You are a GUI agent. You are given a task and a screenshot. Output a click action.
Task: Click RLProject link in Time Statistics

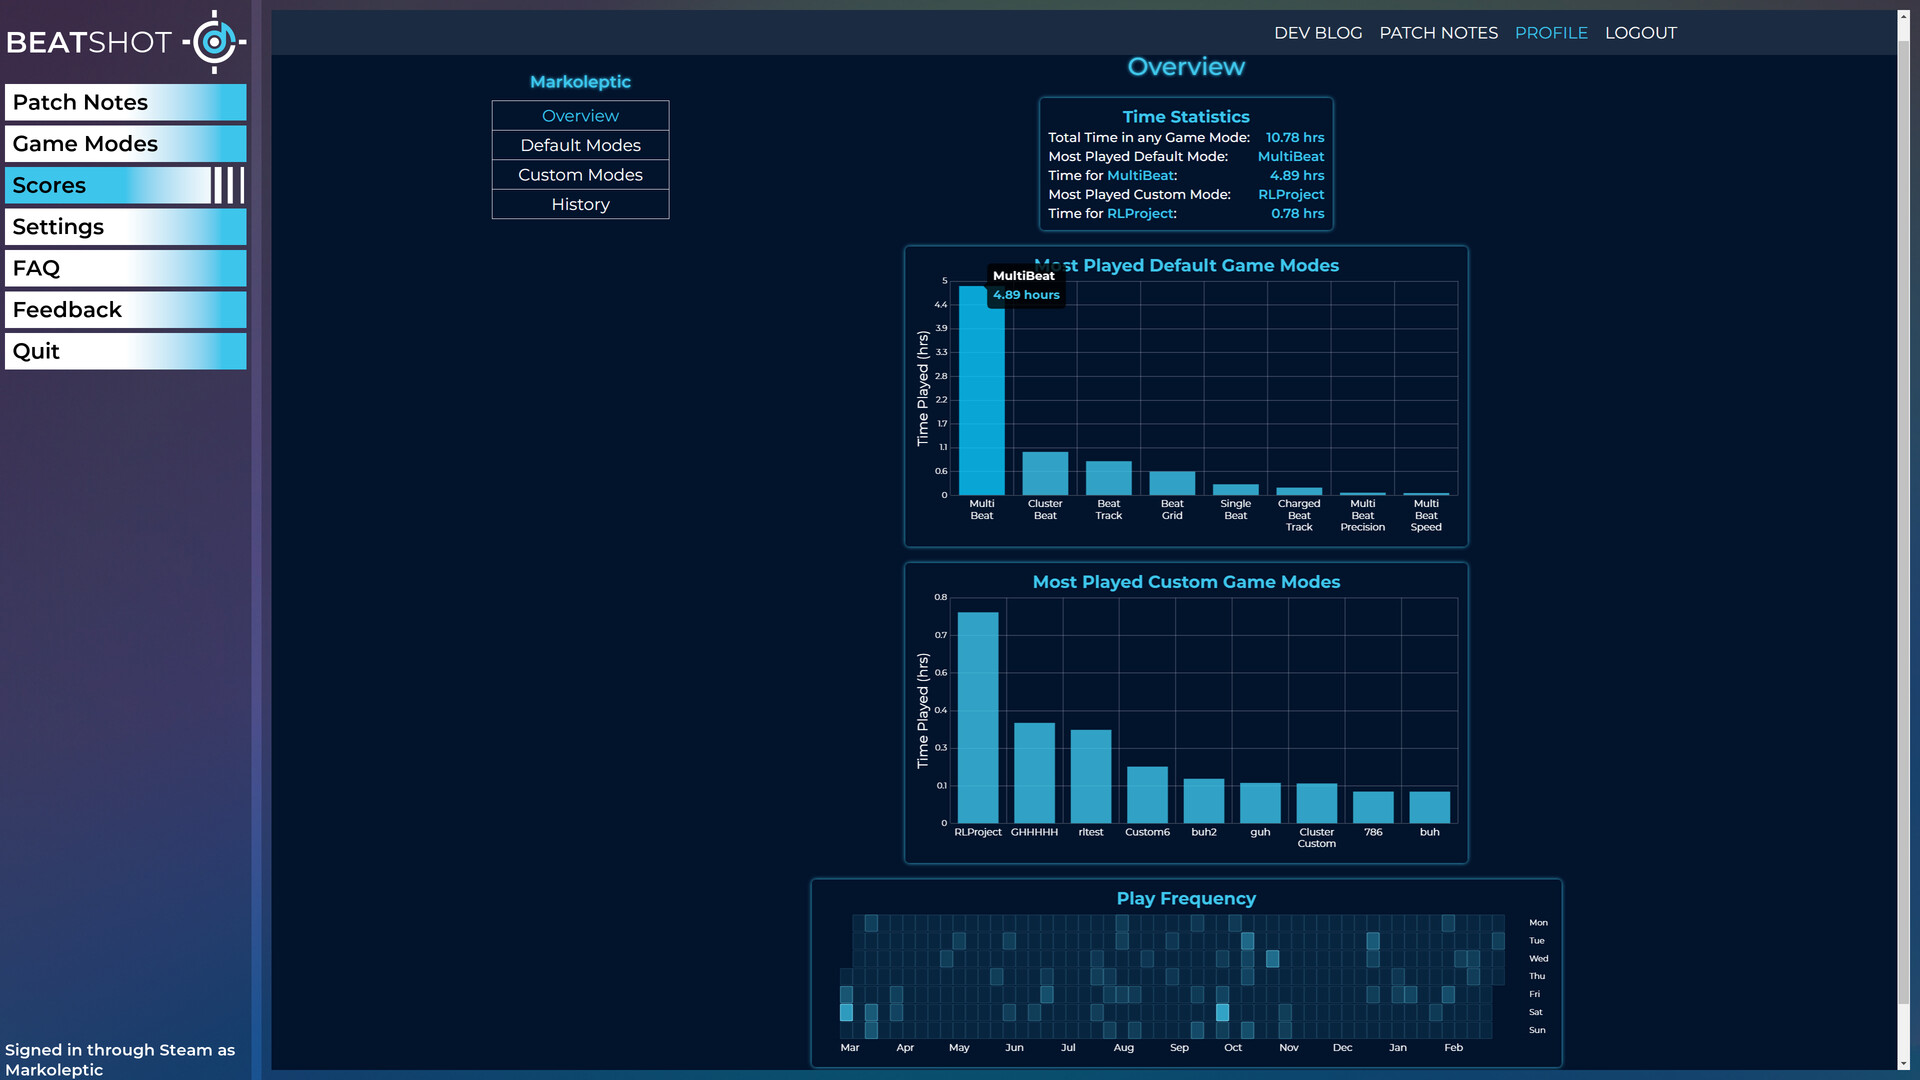[x=1290, y=194]
